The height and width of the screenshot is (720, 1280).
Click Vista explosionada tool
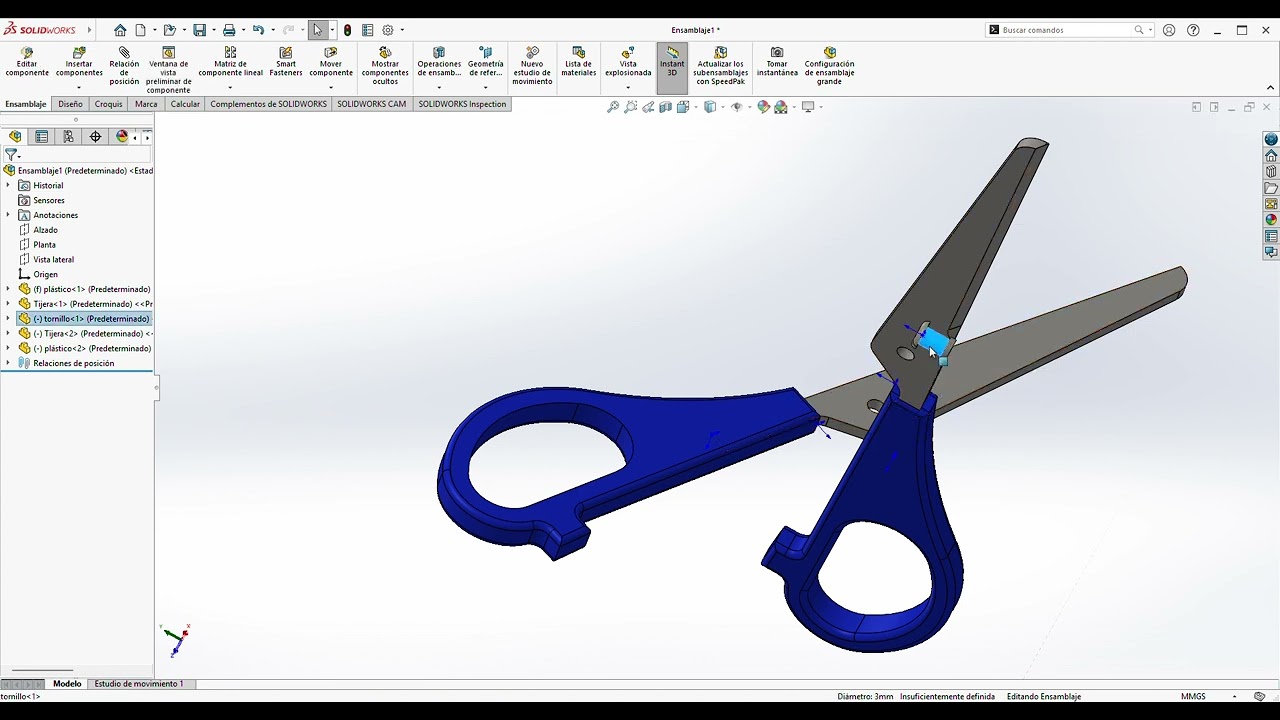(x=628, y=62)
